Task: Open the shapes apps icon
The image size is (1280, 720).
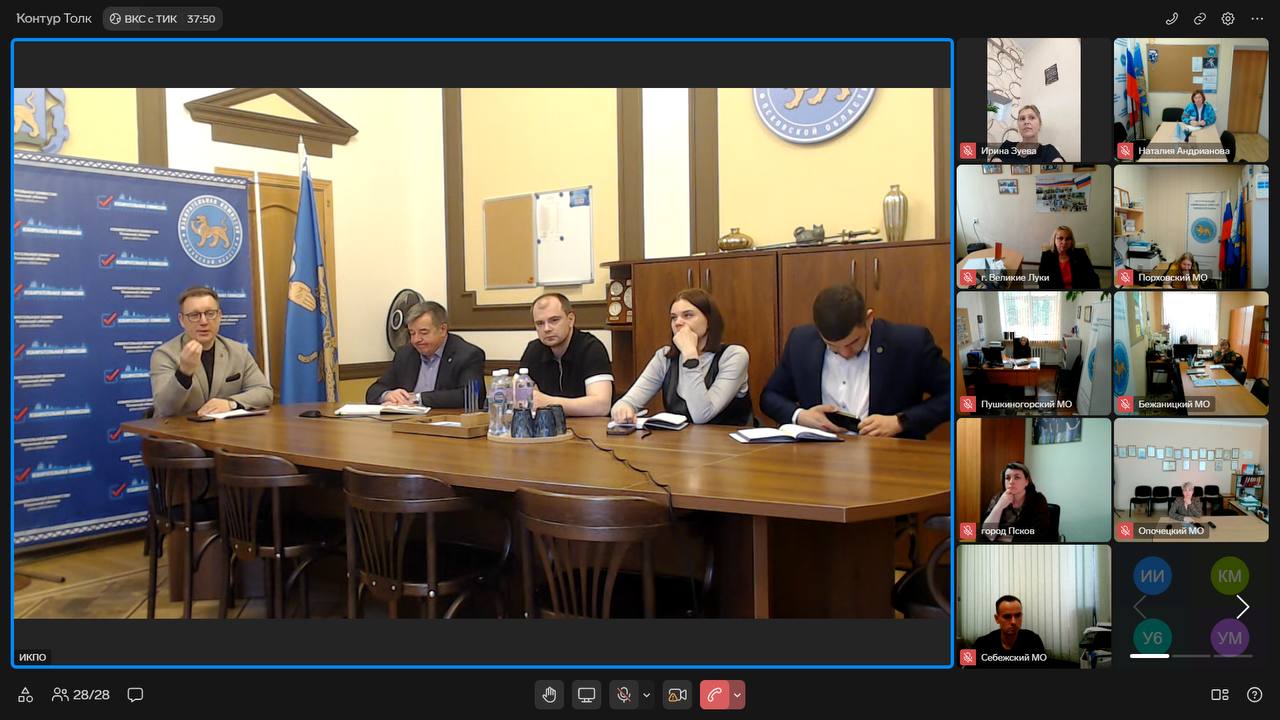Action: [26, 695]
